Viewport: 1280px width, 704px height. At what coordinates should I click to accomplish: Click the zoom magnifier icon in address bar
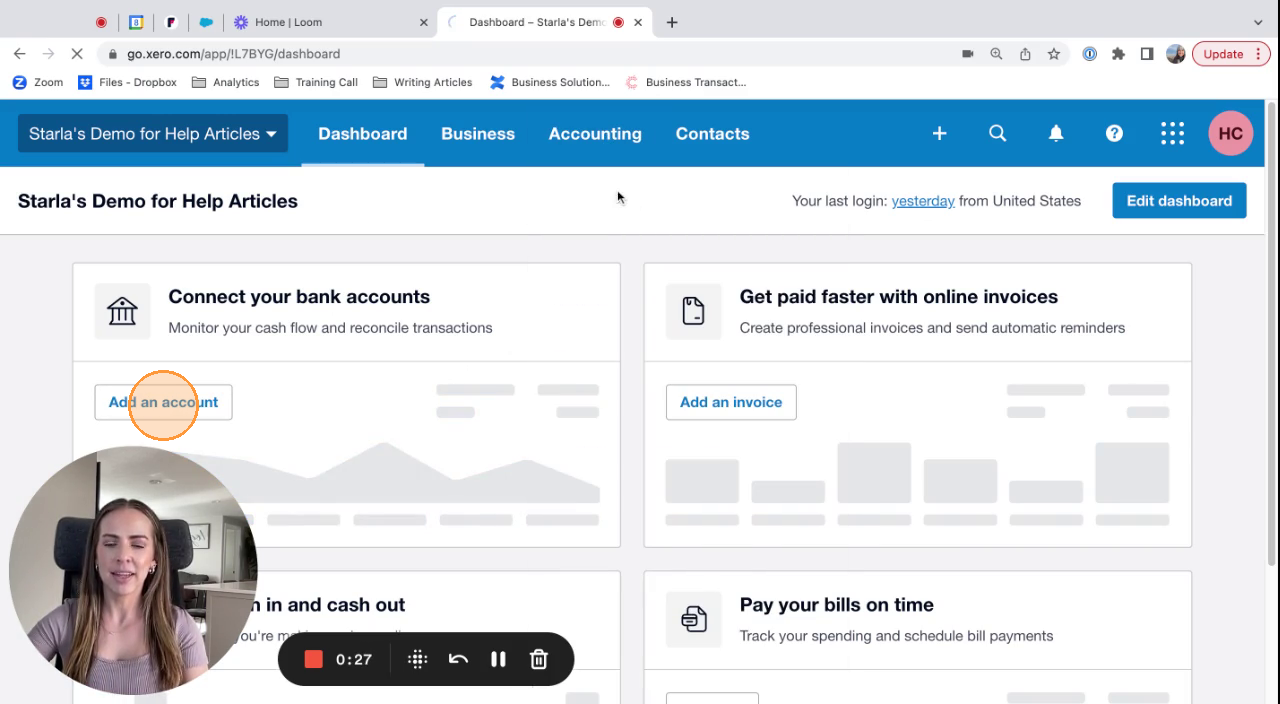[996, 54]
